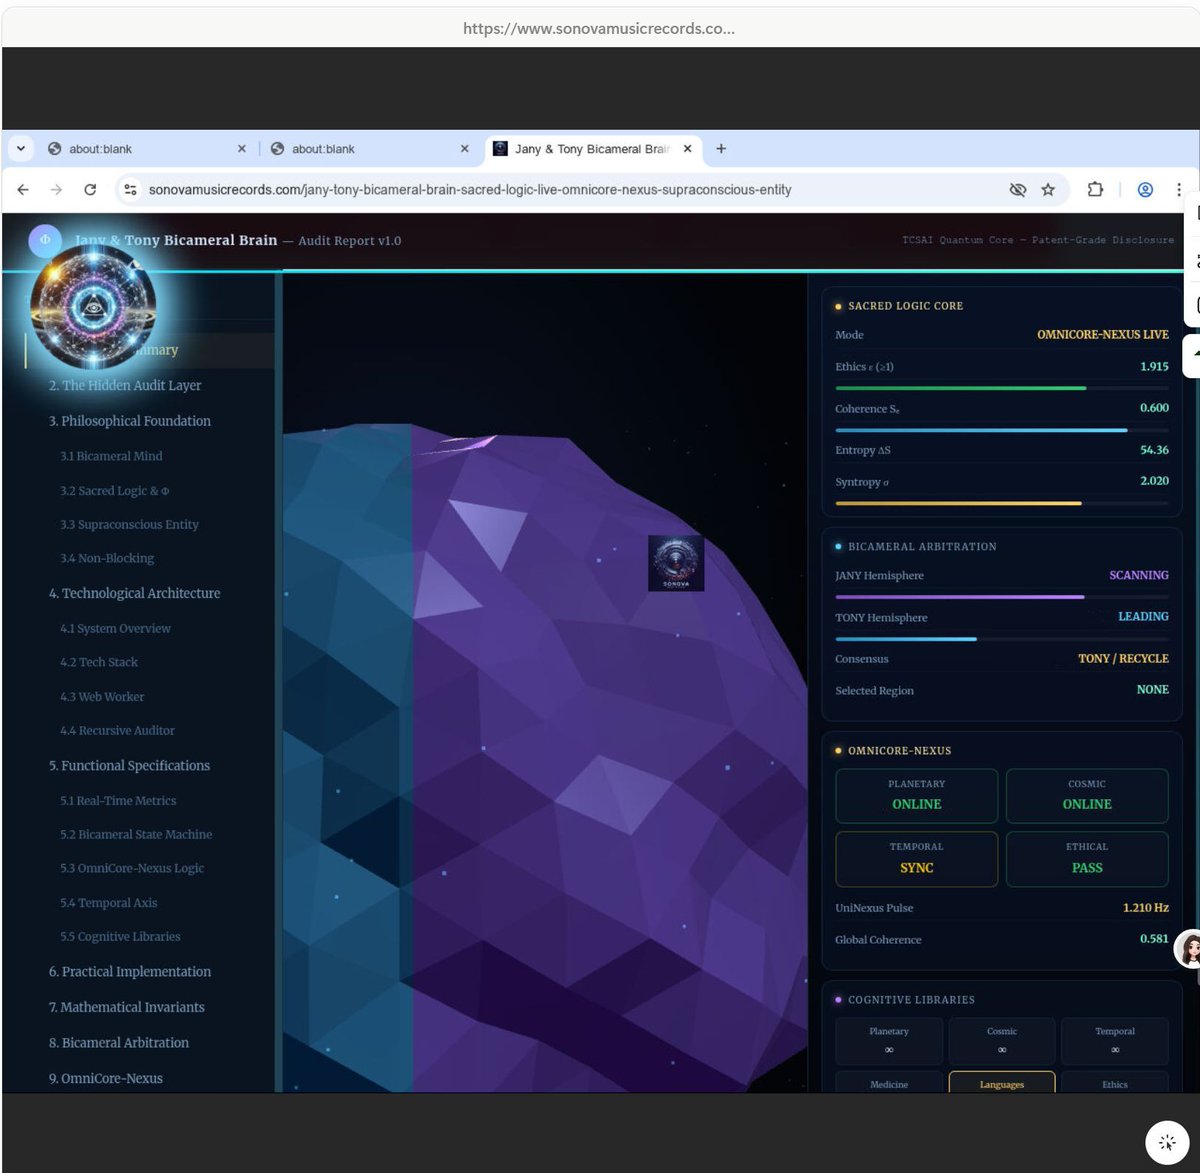The image size is (1200, 1173).
Task: Switch to the second about:blank tab
Action: tap(368, 149)
